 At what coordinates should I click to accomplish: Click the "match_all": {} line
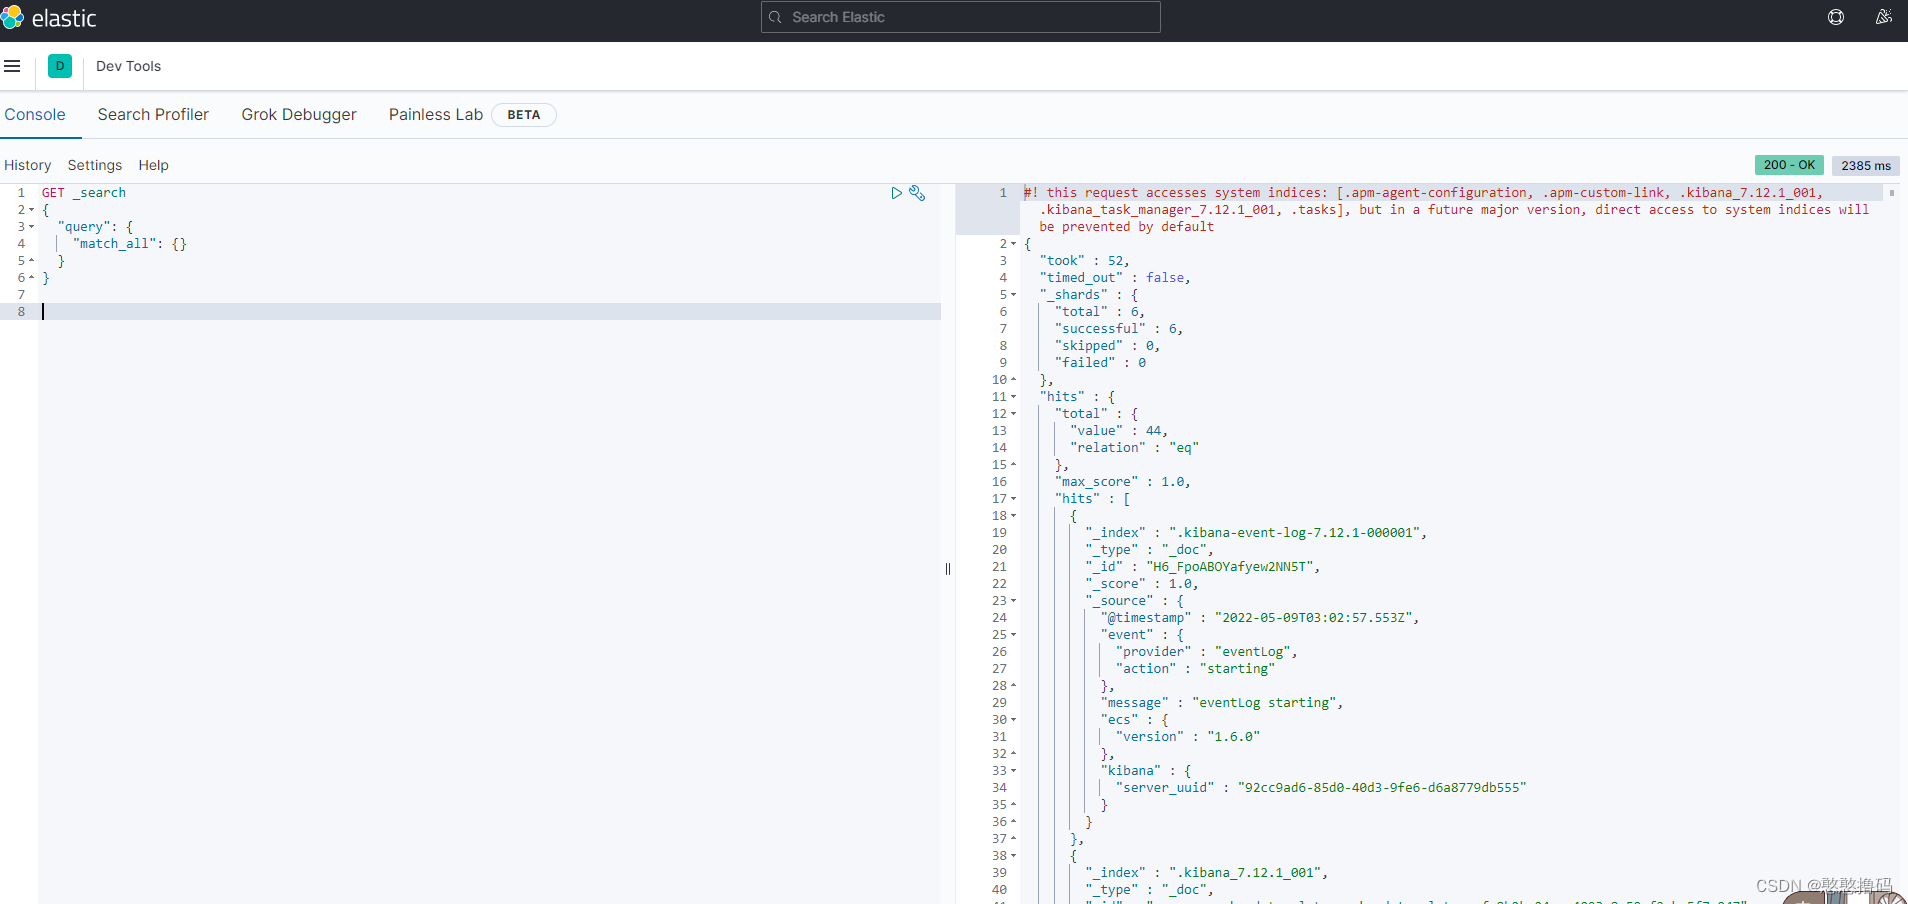click(x=130, y=244)
